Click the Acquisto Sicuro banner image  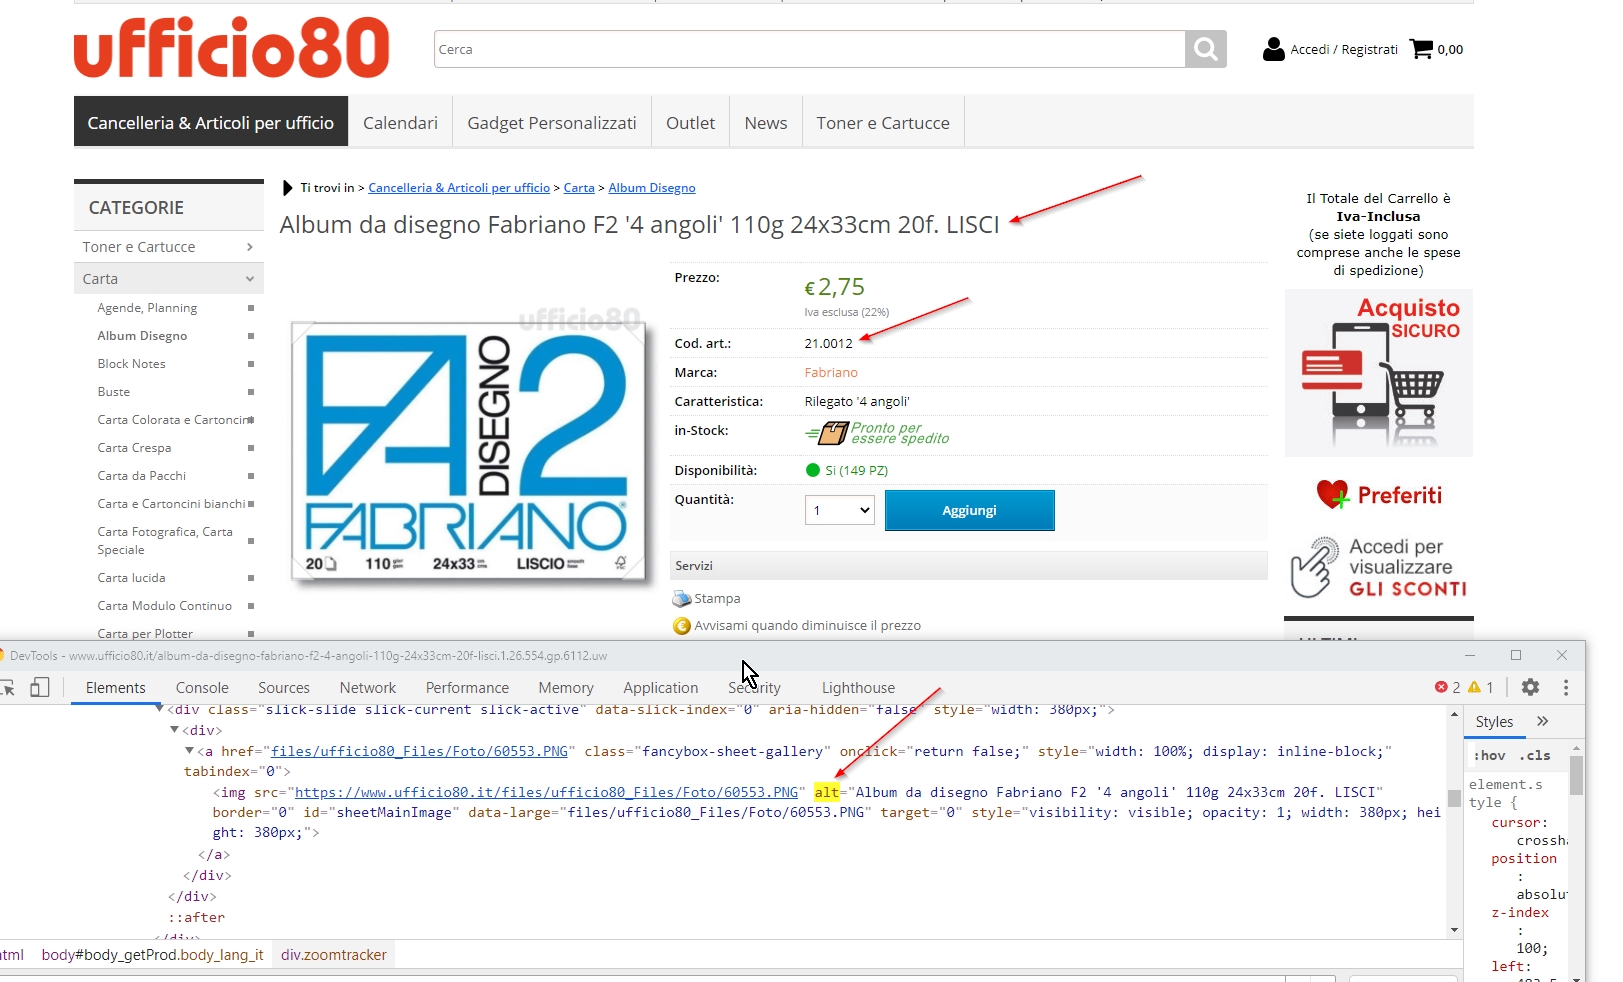[1378, 373]
